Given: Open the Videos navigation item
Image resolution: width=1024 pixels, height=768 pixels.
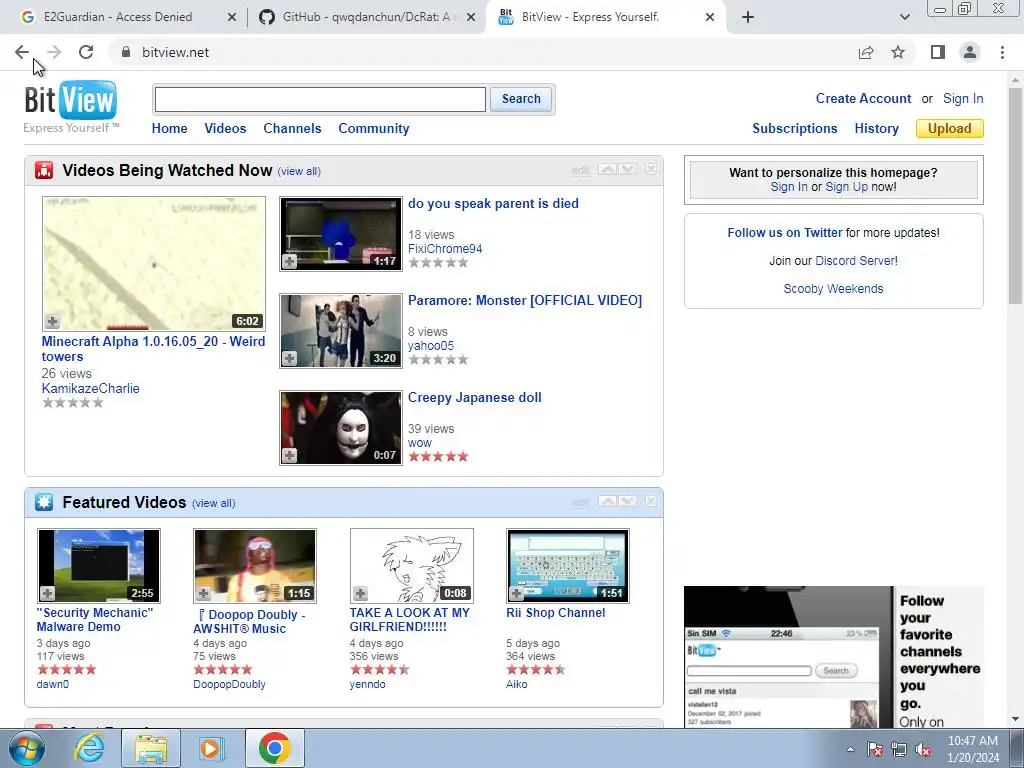Looking at the screenshot, I should 225,129.
